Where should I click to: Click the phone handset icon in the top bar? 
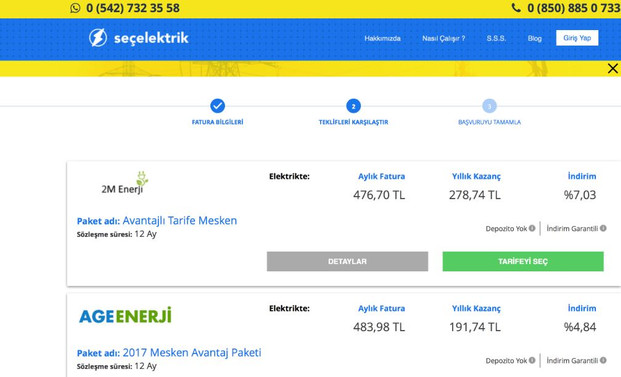(516, 8)
